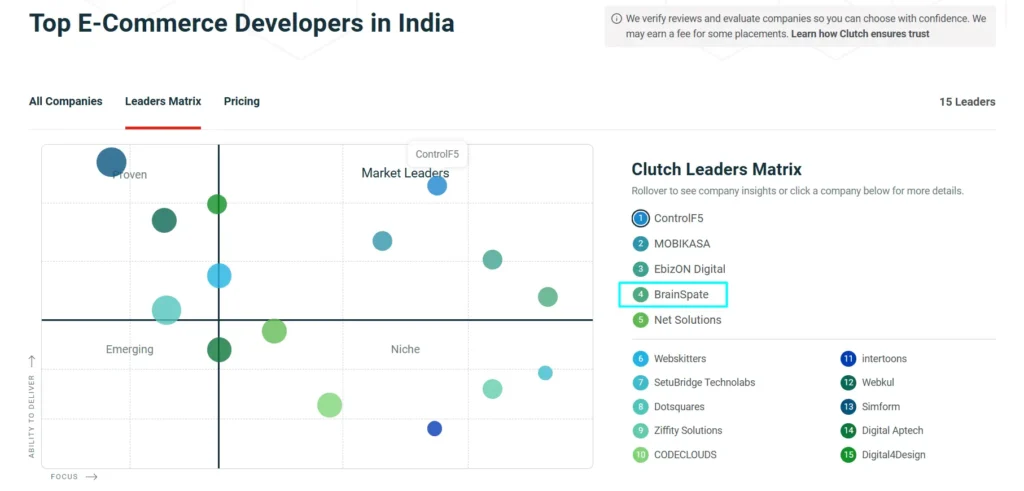Open Webskitters from the company list
1024x491 pixels.
coord(669,358)
